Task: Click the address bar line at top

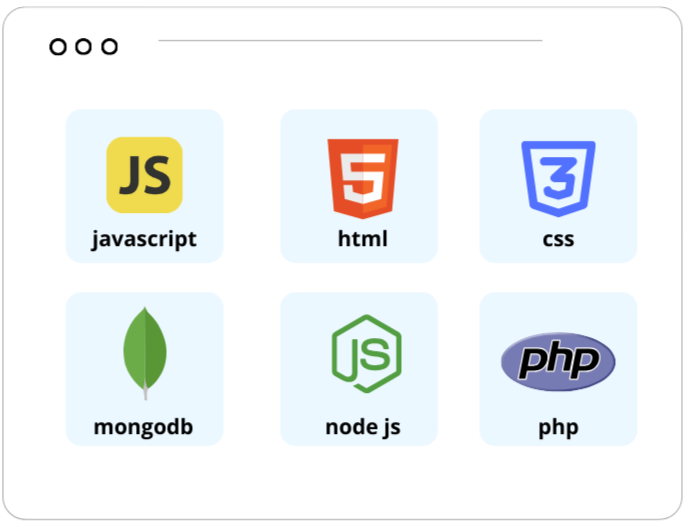Action: [x=350, y=41]
